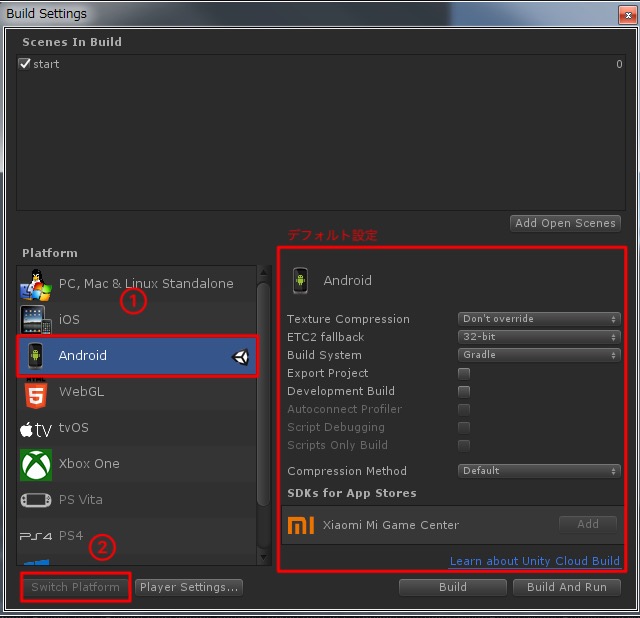The height and width of the screenshot is (618, 640).
Task: Open the Build System dropdown
Action: [x=539, y=355]
